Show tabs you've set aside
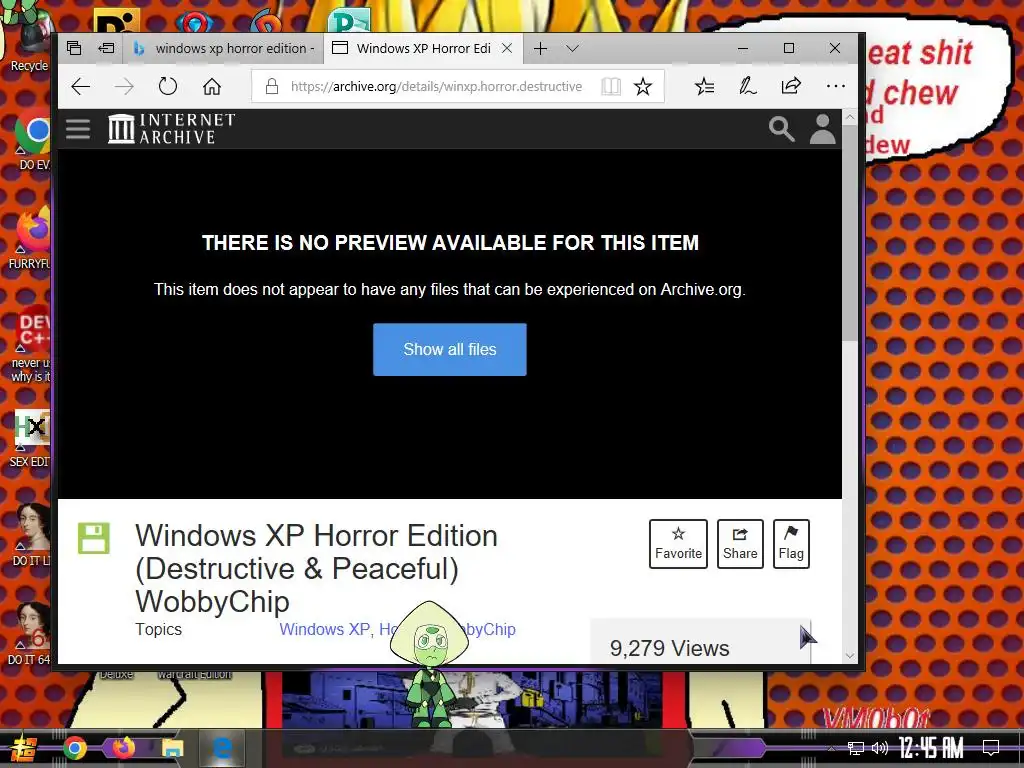The height and width of the screenshot is (768, 1024). tap(74, 48)
